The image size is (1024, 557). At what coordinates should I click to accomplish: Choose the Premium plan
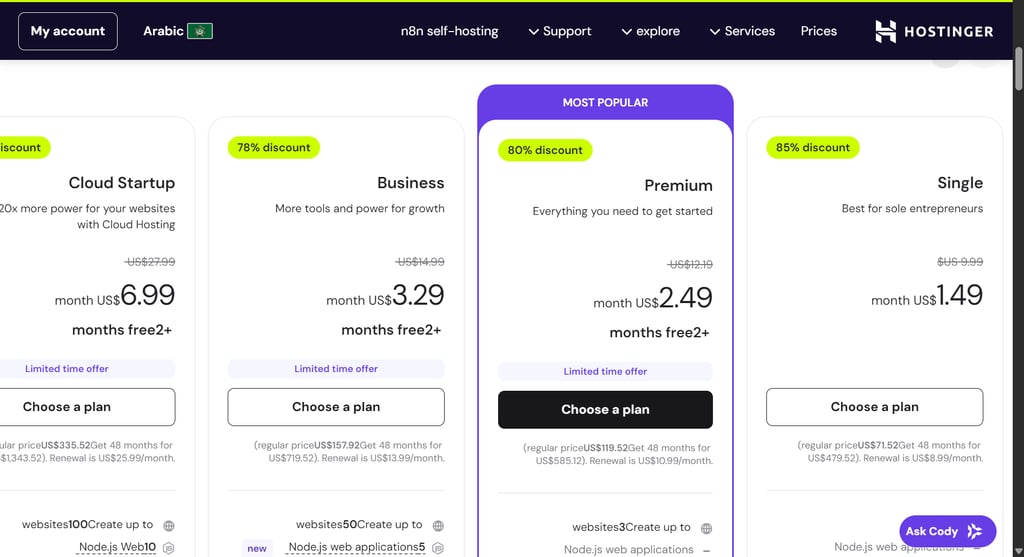(605, 409)
